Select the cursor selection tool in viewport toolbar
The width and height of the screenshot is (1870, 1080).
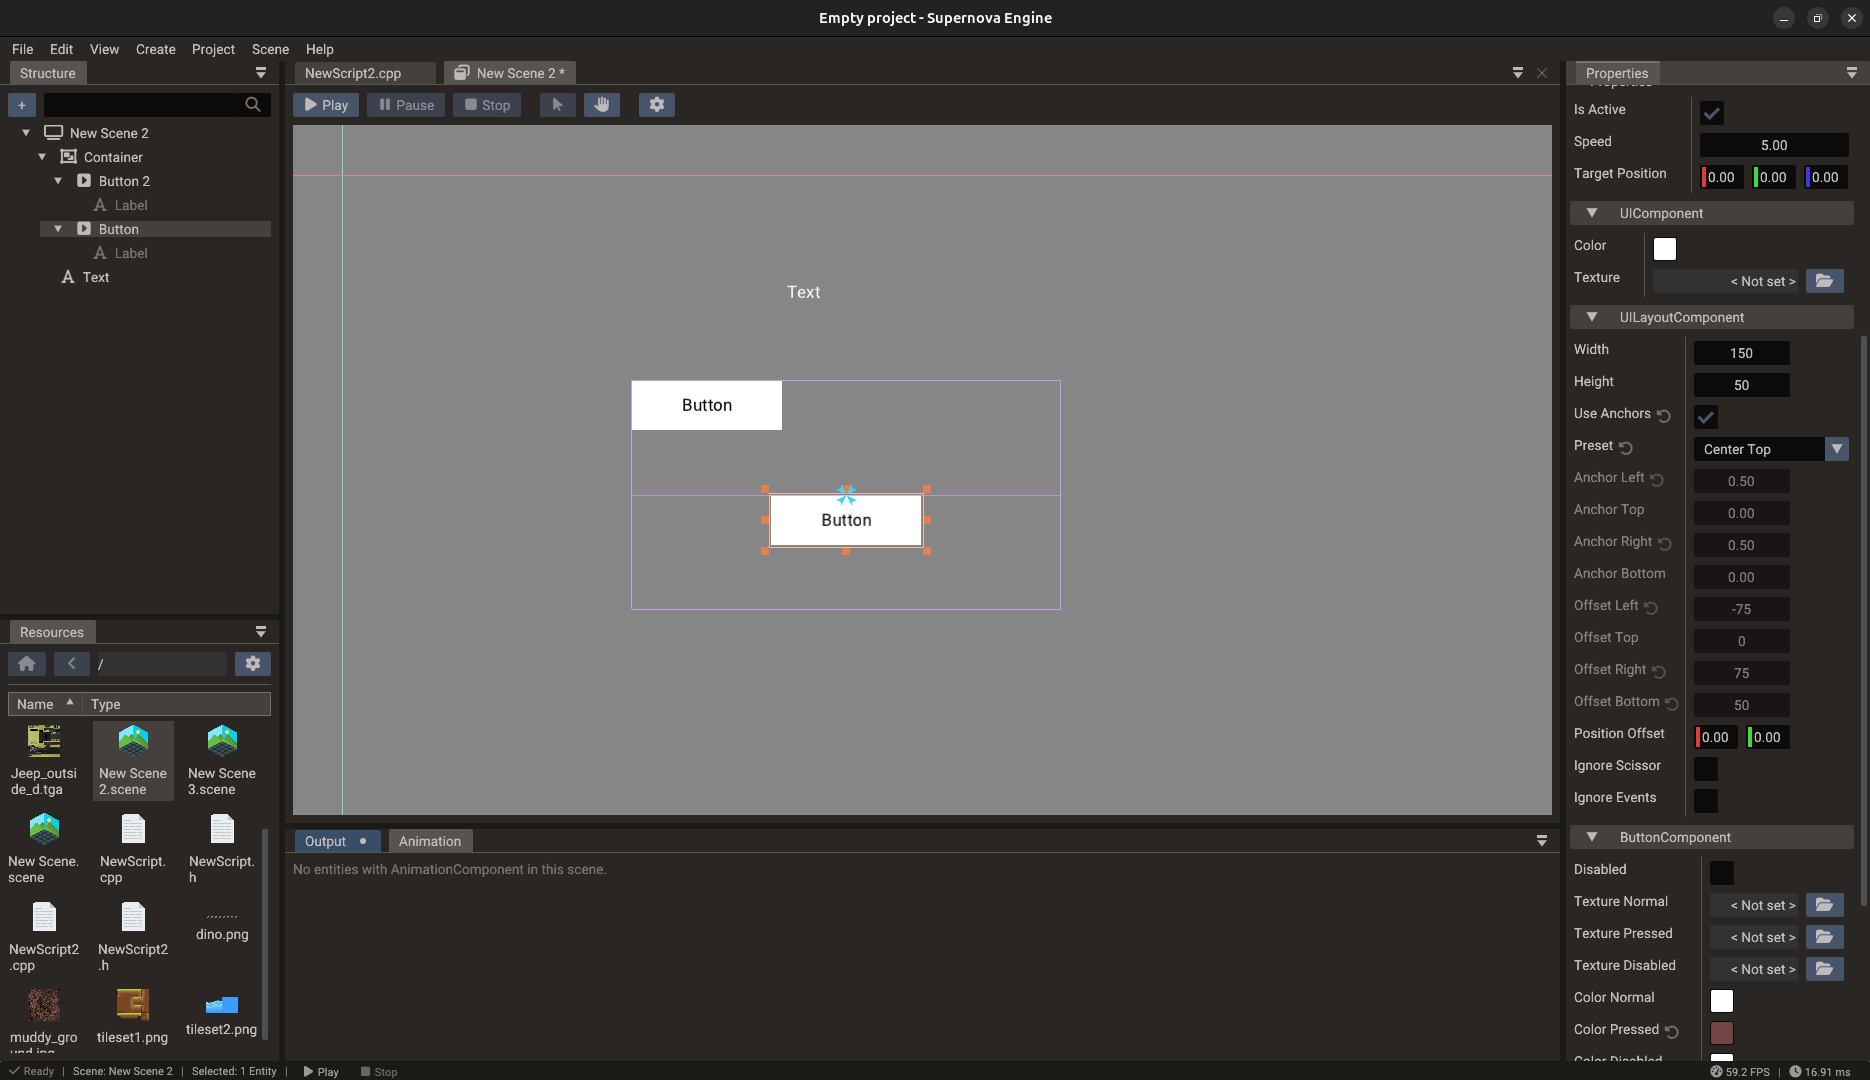(x=557, y=104)
